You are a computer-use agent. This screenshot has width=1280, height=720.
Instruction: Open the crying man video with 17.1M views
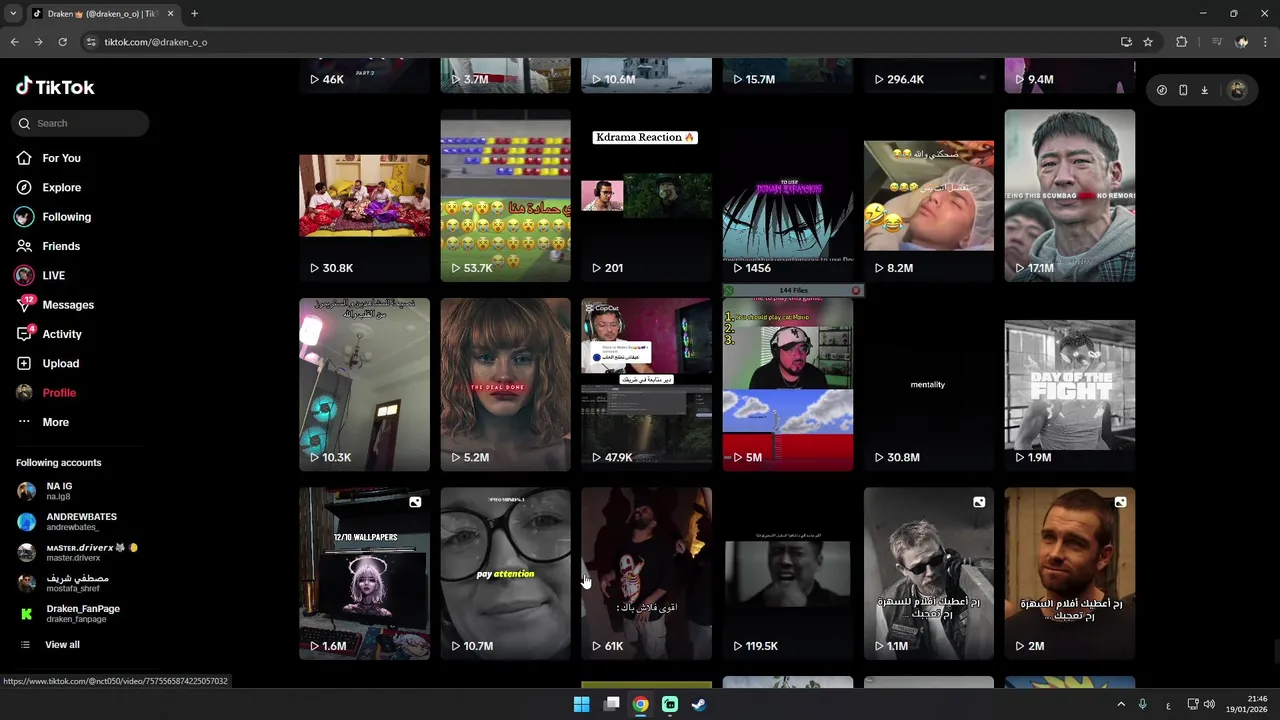click(1069, 196)
